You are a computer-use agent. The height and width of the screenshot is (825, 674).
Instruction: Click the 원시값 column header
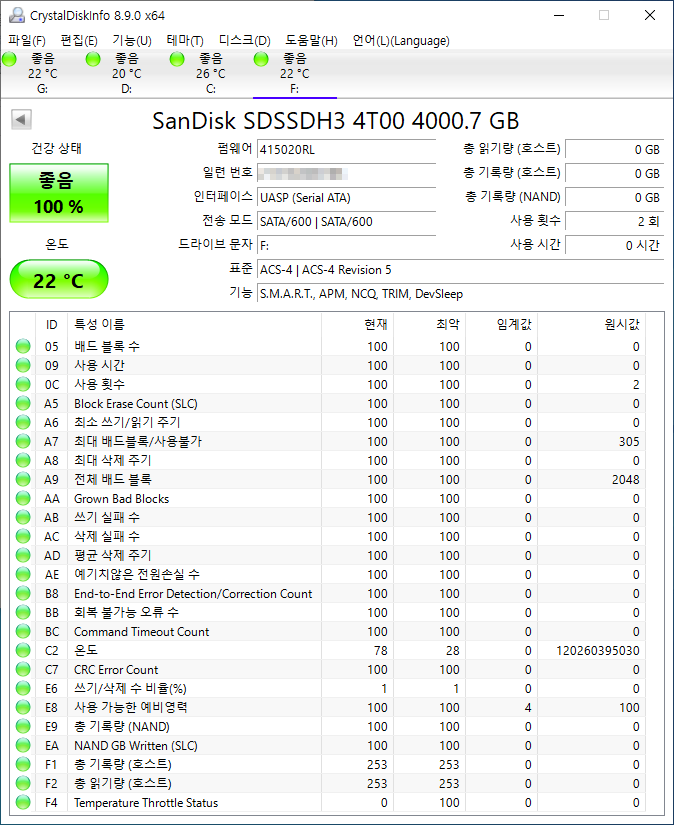coord(591,325)
